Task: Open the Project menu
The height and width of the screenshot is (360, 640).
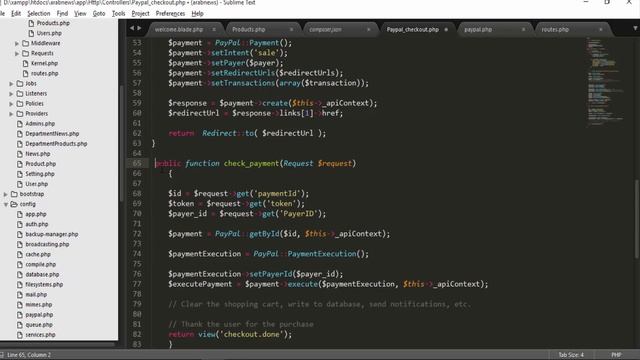Action: tap(140, 13)
